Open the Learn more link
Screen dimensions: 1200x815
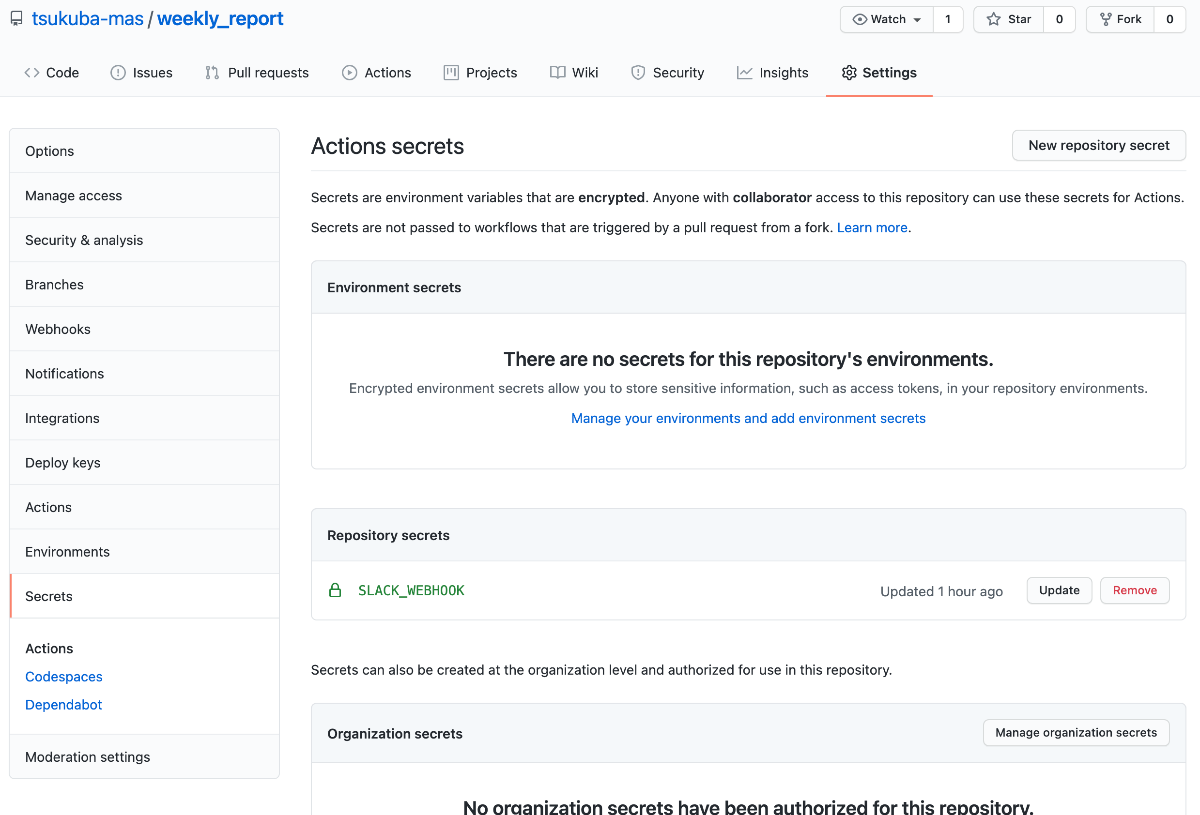(x=874, y=228)
